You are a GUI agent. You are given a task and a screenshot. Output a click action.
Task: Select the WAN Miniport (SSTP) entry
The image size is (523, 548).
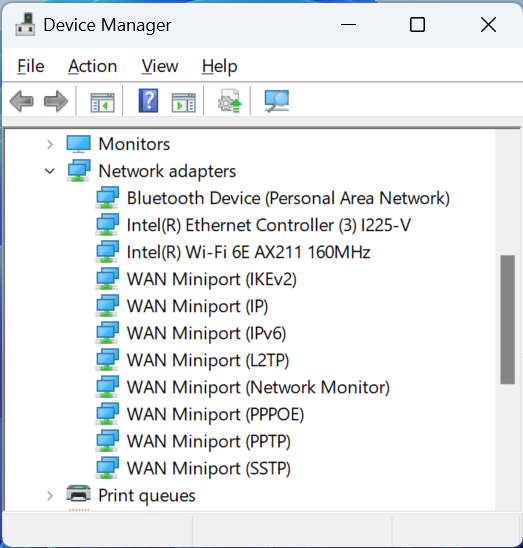(x=209, y=469)
